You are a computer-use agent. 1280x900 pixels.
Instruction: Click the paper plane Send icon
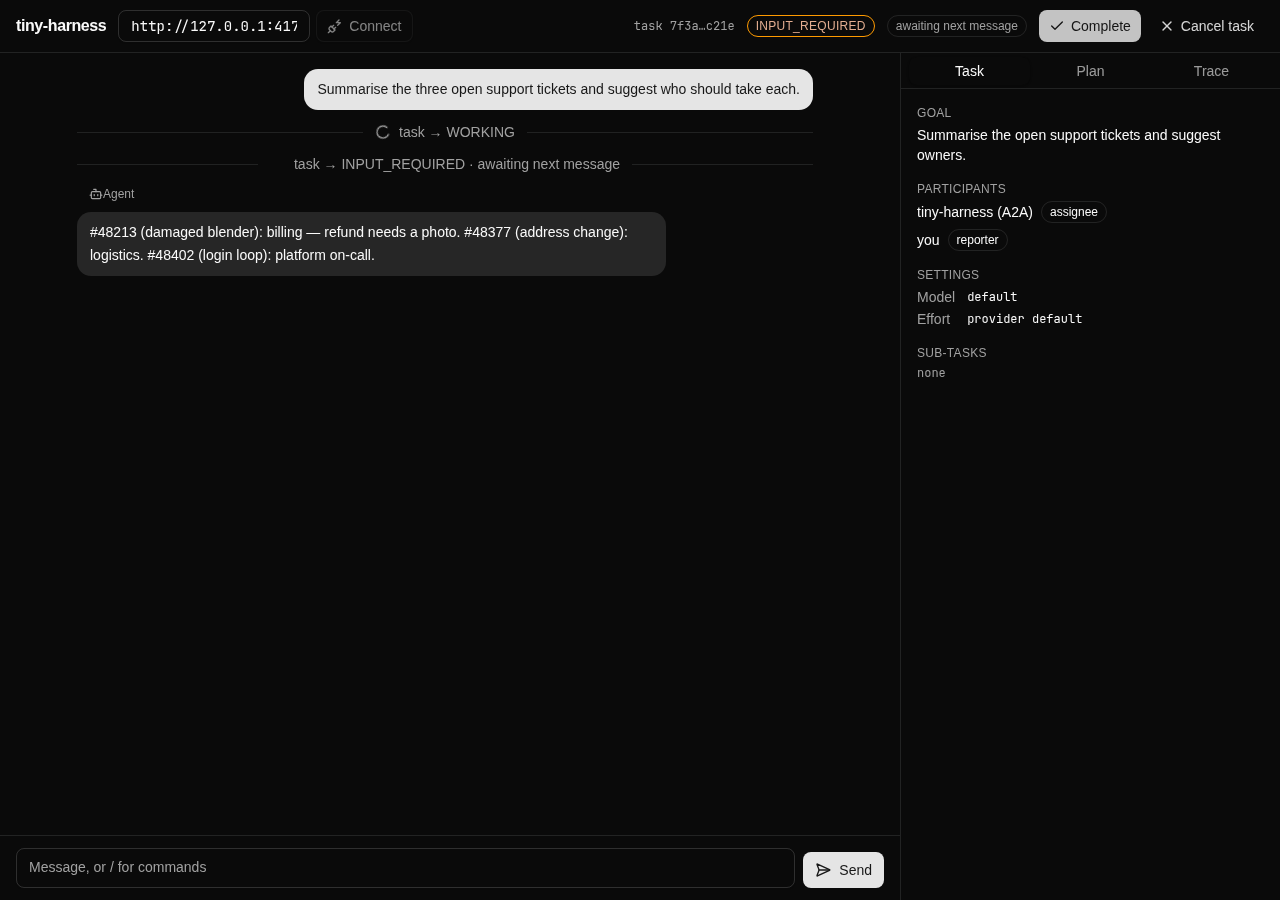824,870
